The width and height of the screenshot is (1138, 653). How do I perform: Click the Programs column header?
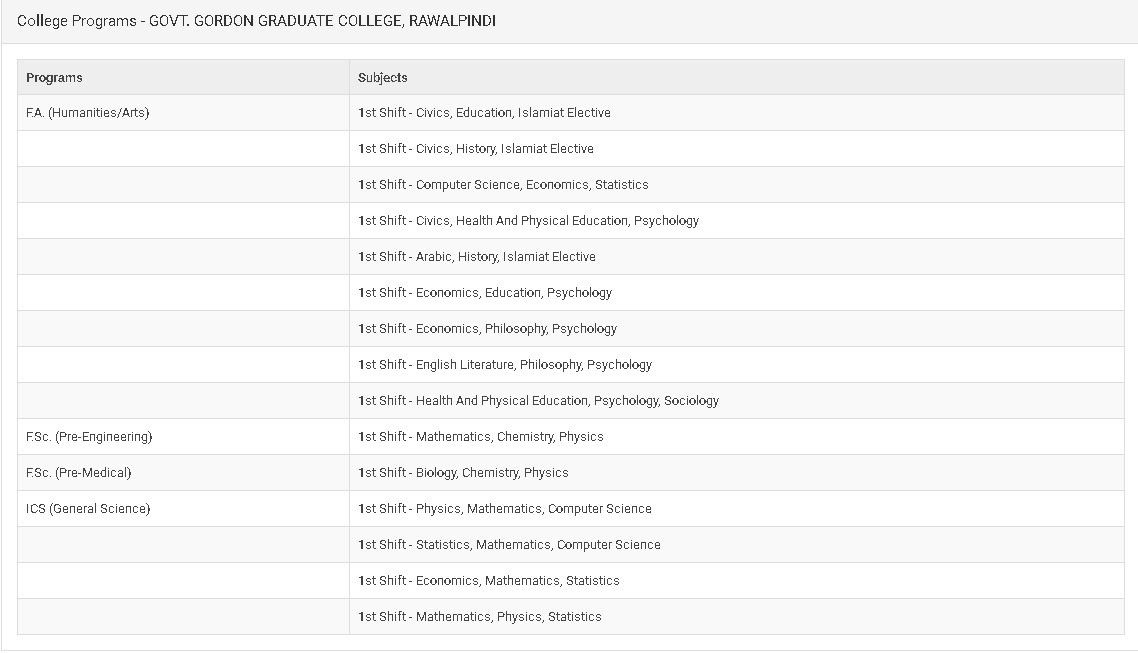click(x=54, y=77)
